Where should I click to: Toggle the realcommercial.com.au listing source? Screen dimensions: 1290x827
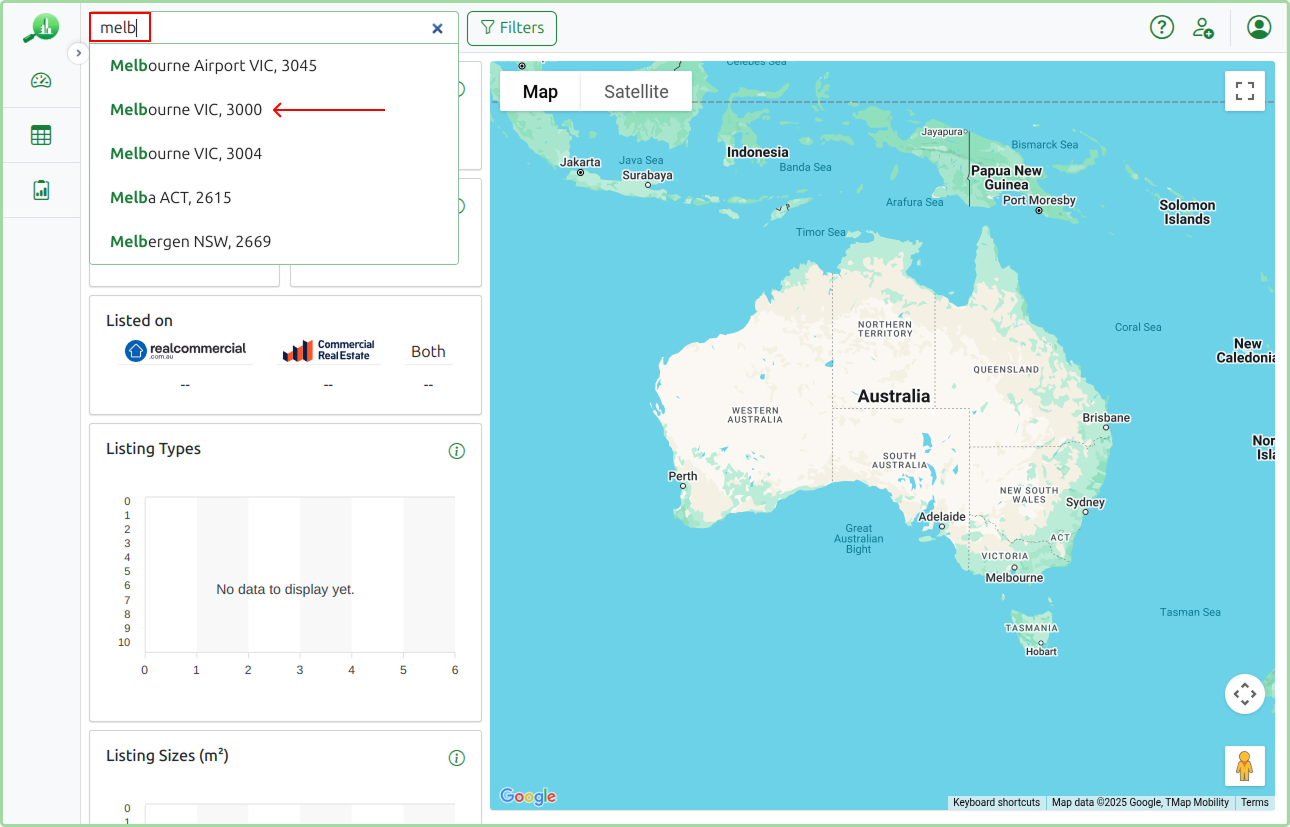pyautogui.click(x=185, y=350)
